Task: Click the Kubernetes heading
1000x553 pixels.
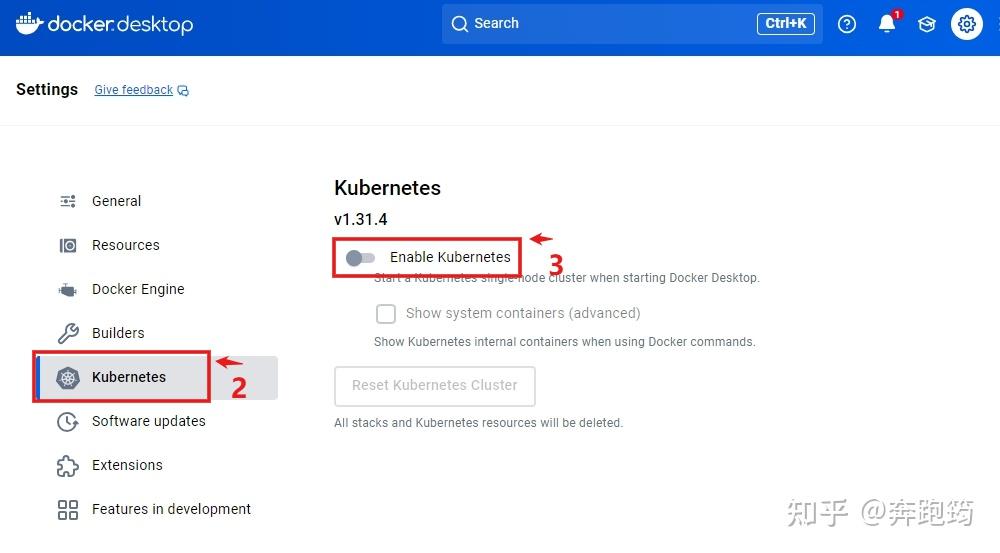Action: click(x=387, y=188)
